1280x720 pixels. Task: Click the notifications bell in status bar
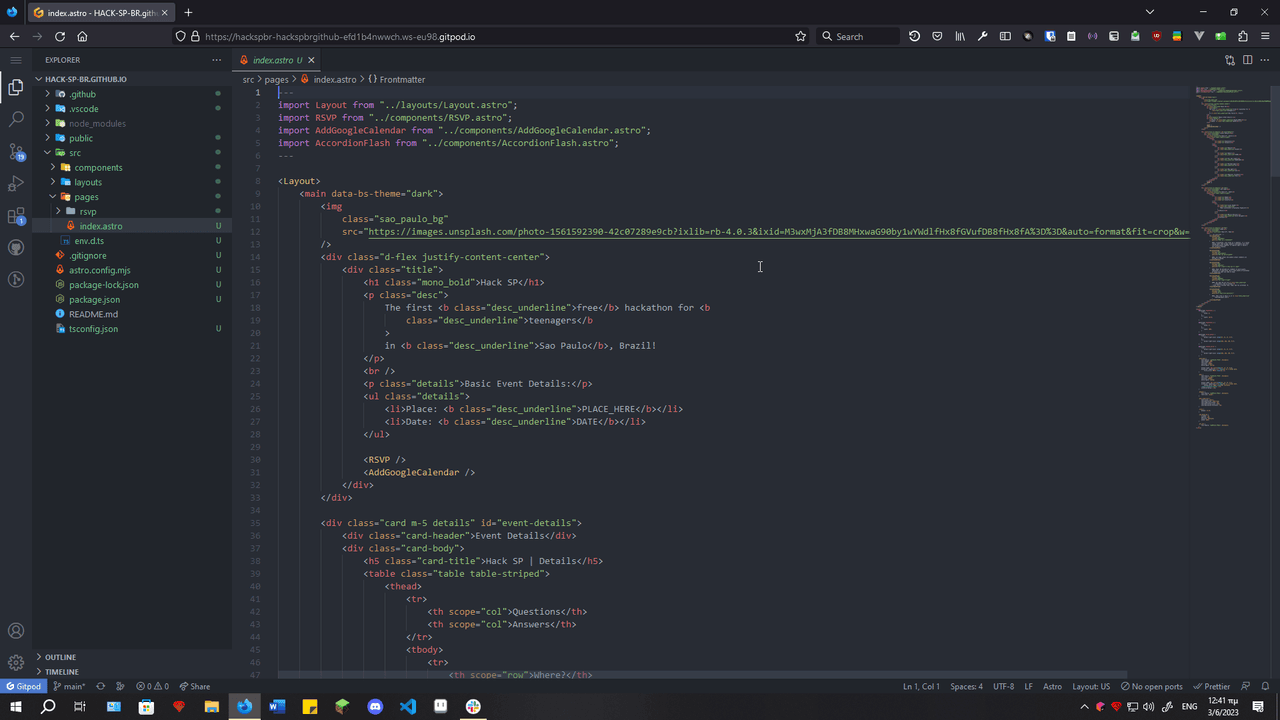1266,687
